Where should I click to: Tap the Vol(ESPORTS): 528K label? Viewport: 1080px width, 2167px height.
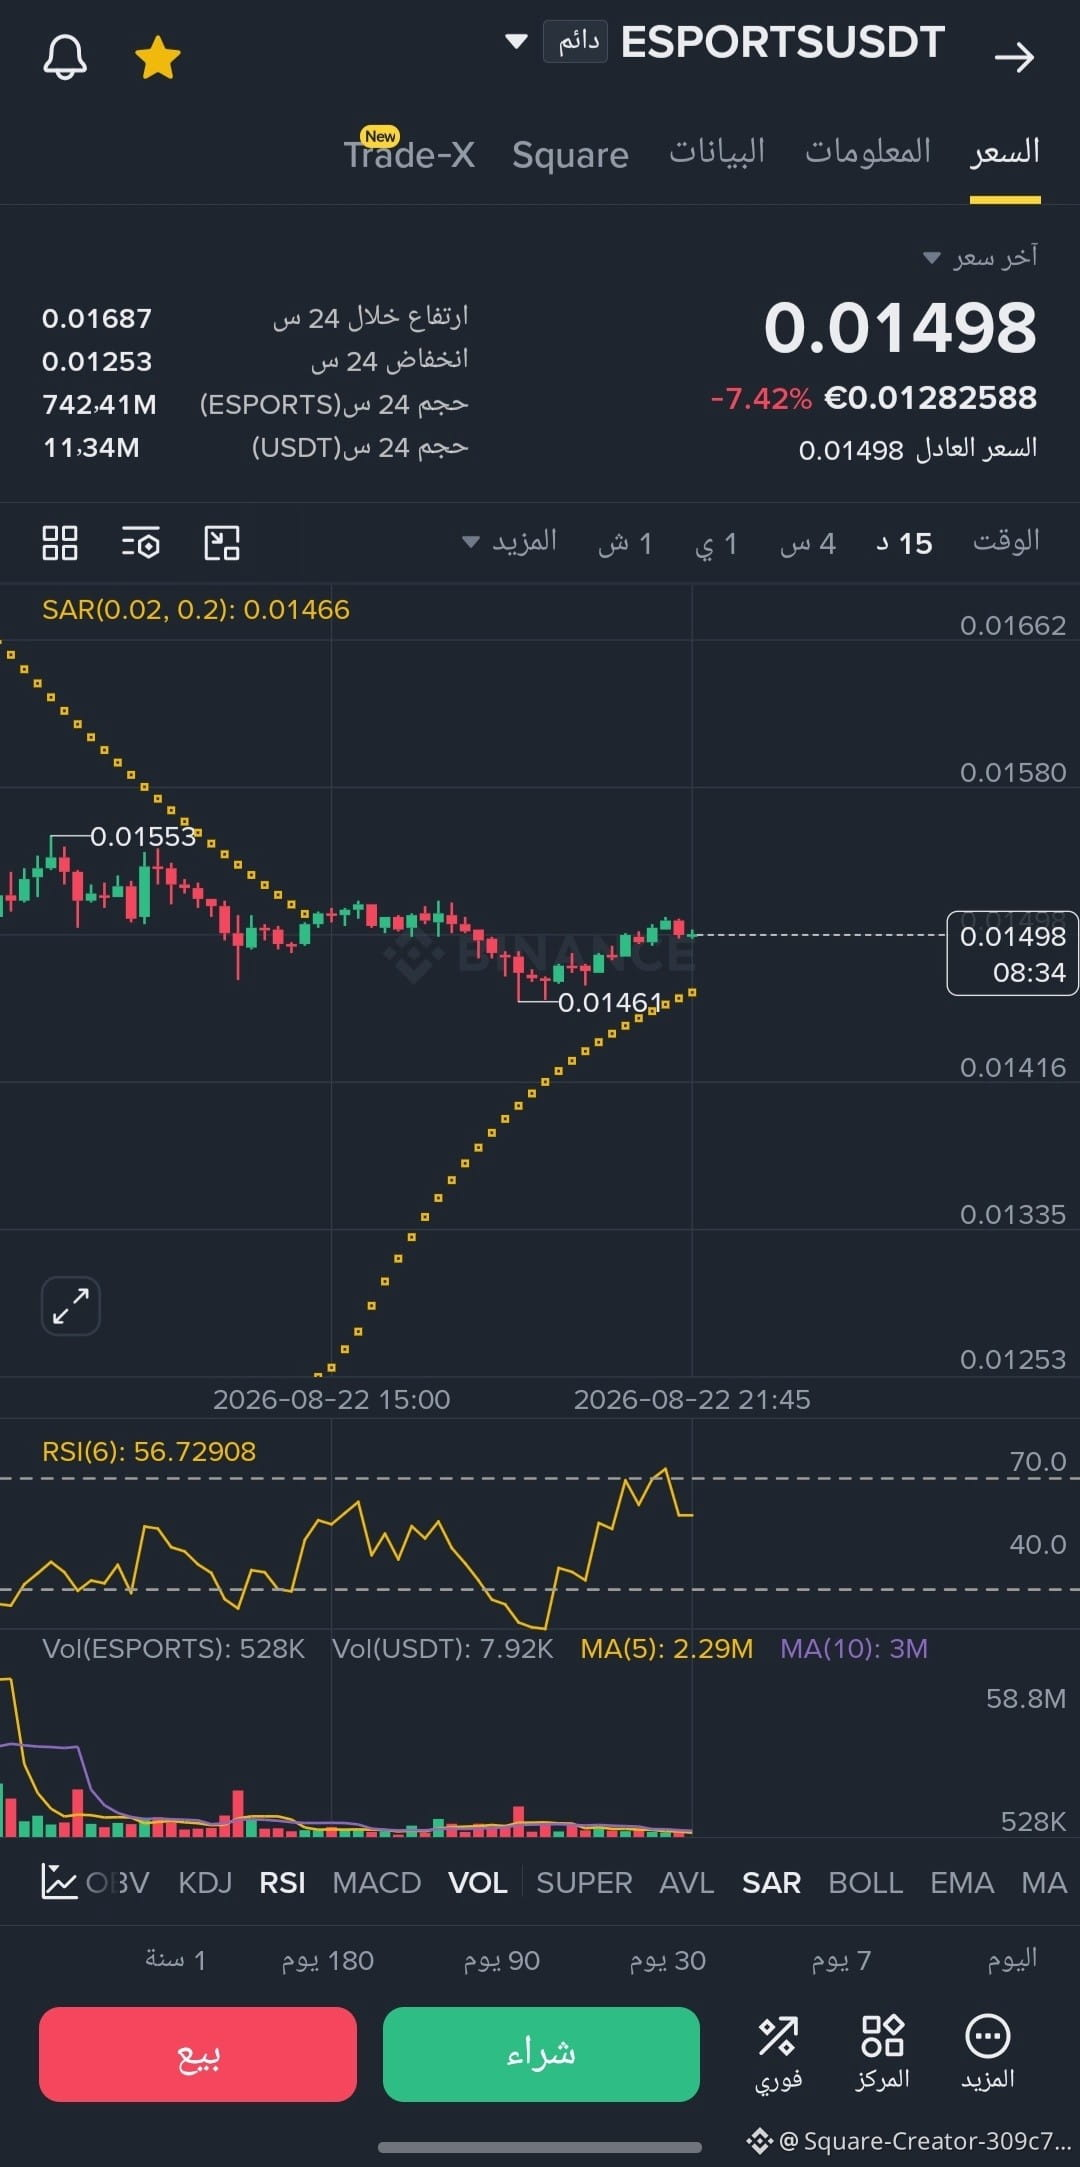pyautogui.click(x=173, y=1649)
